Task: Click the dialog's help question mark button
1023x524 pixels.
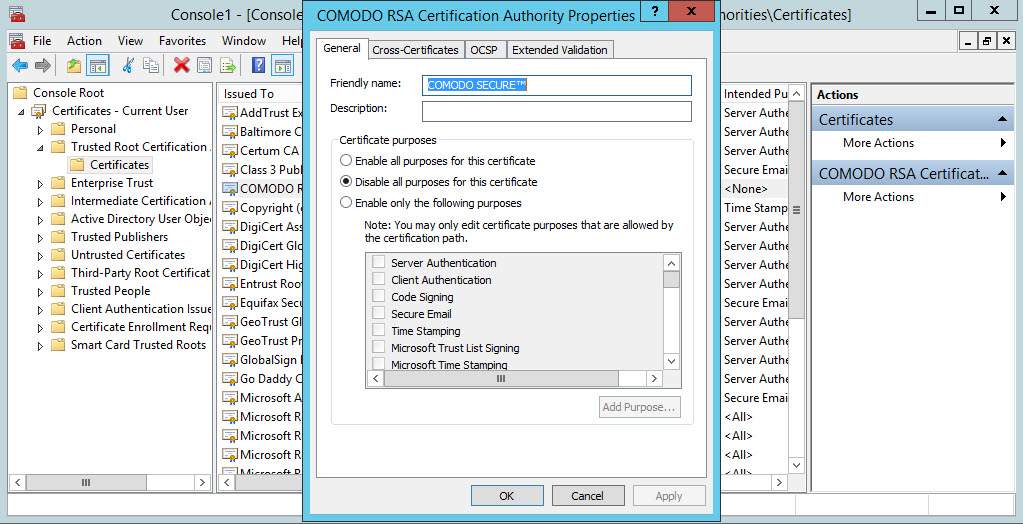Action: pos(655,11)
